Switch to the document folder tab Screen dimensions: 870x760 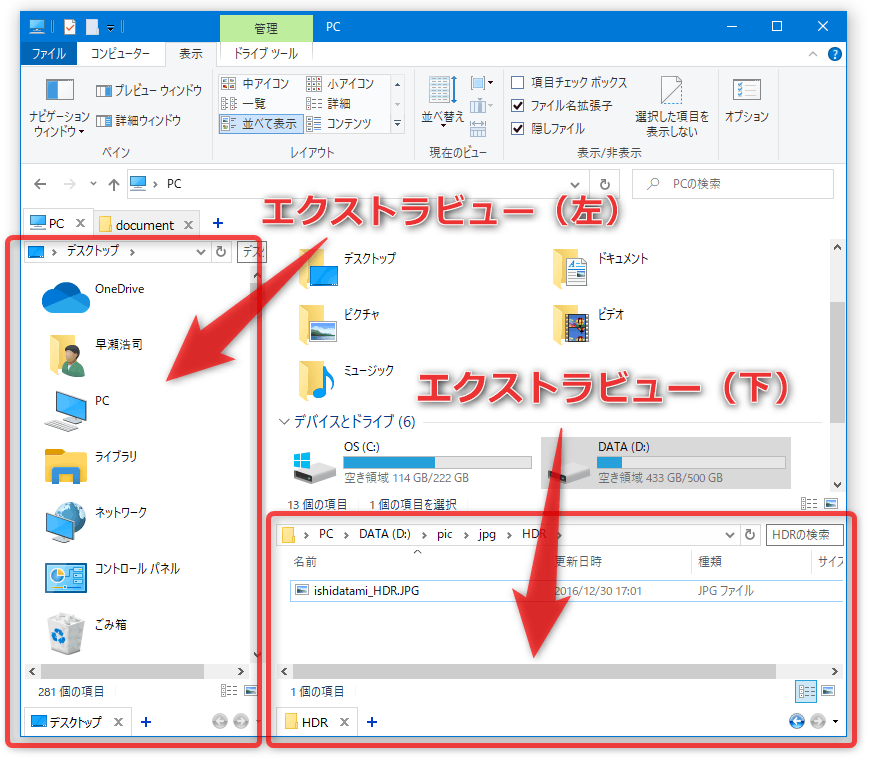point(143,224)
